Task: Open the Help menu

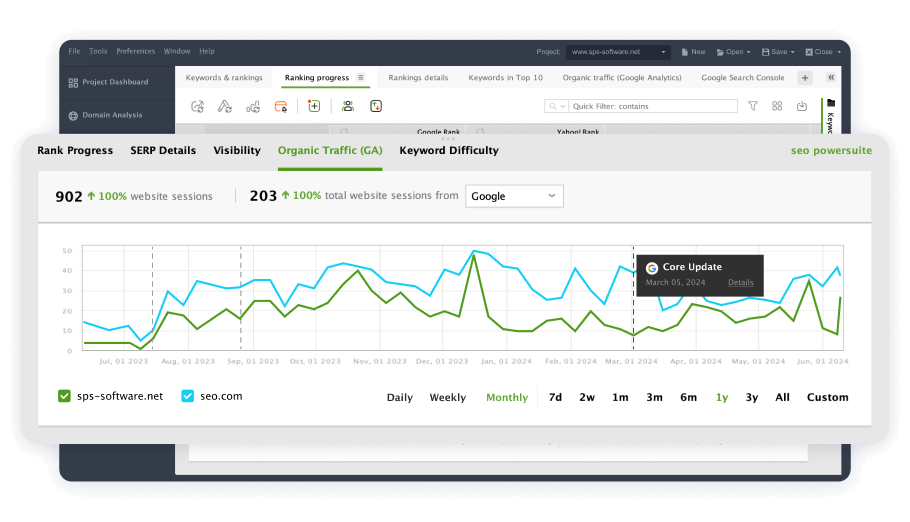Action: point(207,51)
